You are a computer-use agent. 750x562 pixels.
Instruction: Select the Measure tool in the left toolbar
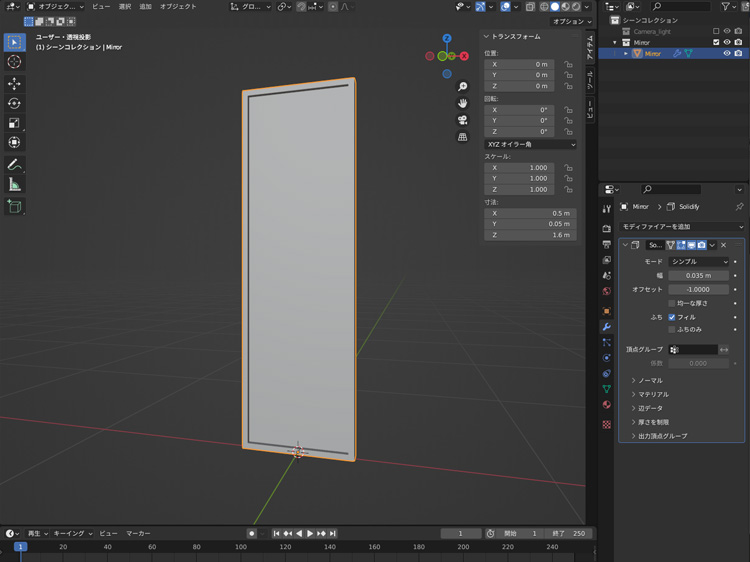coord(14,184)
